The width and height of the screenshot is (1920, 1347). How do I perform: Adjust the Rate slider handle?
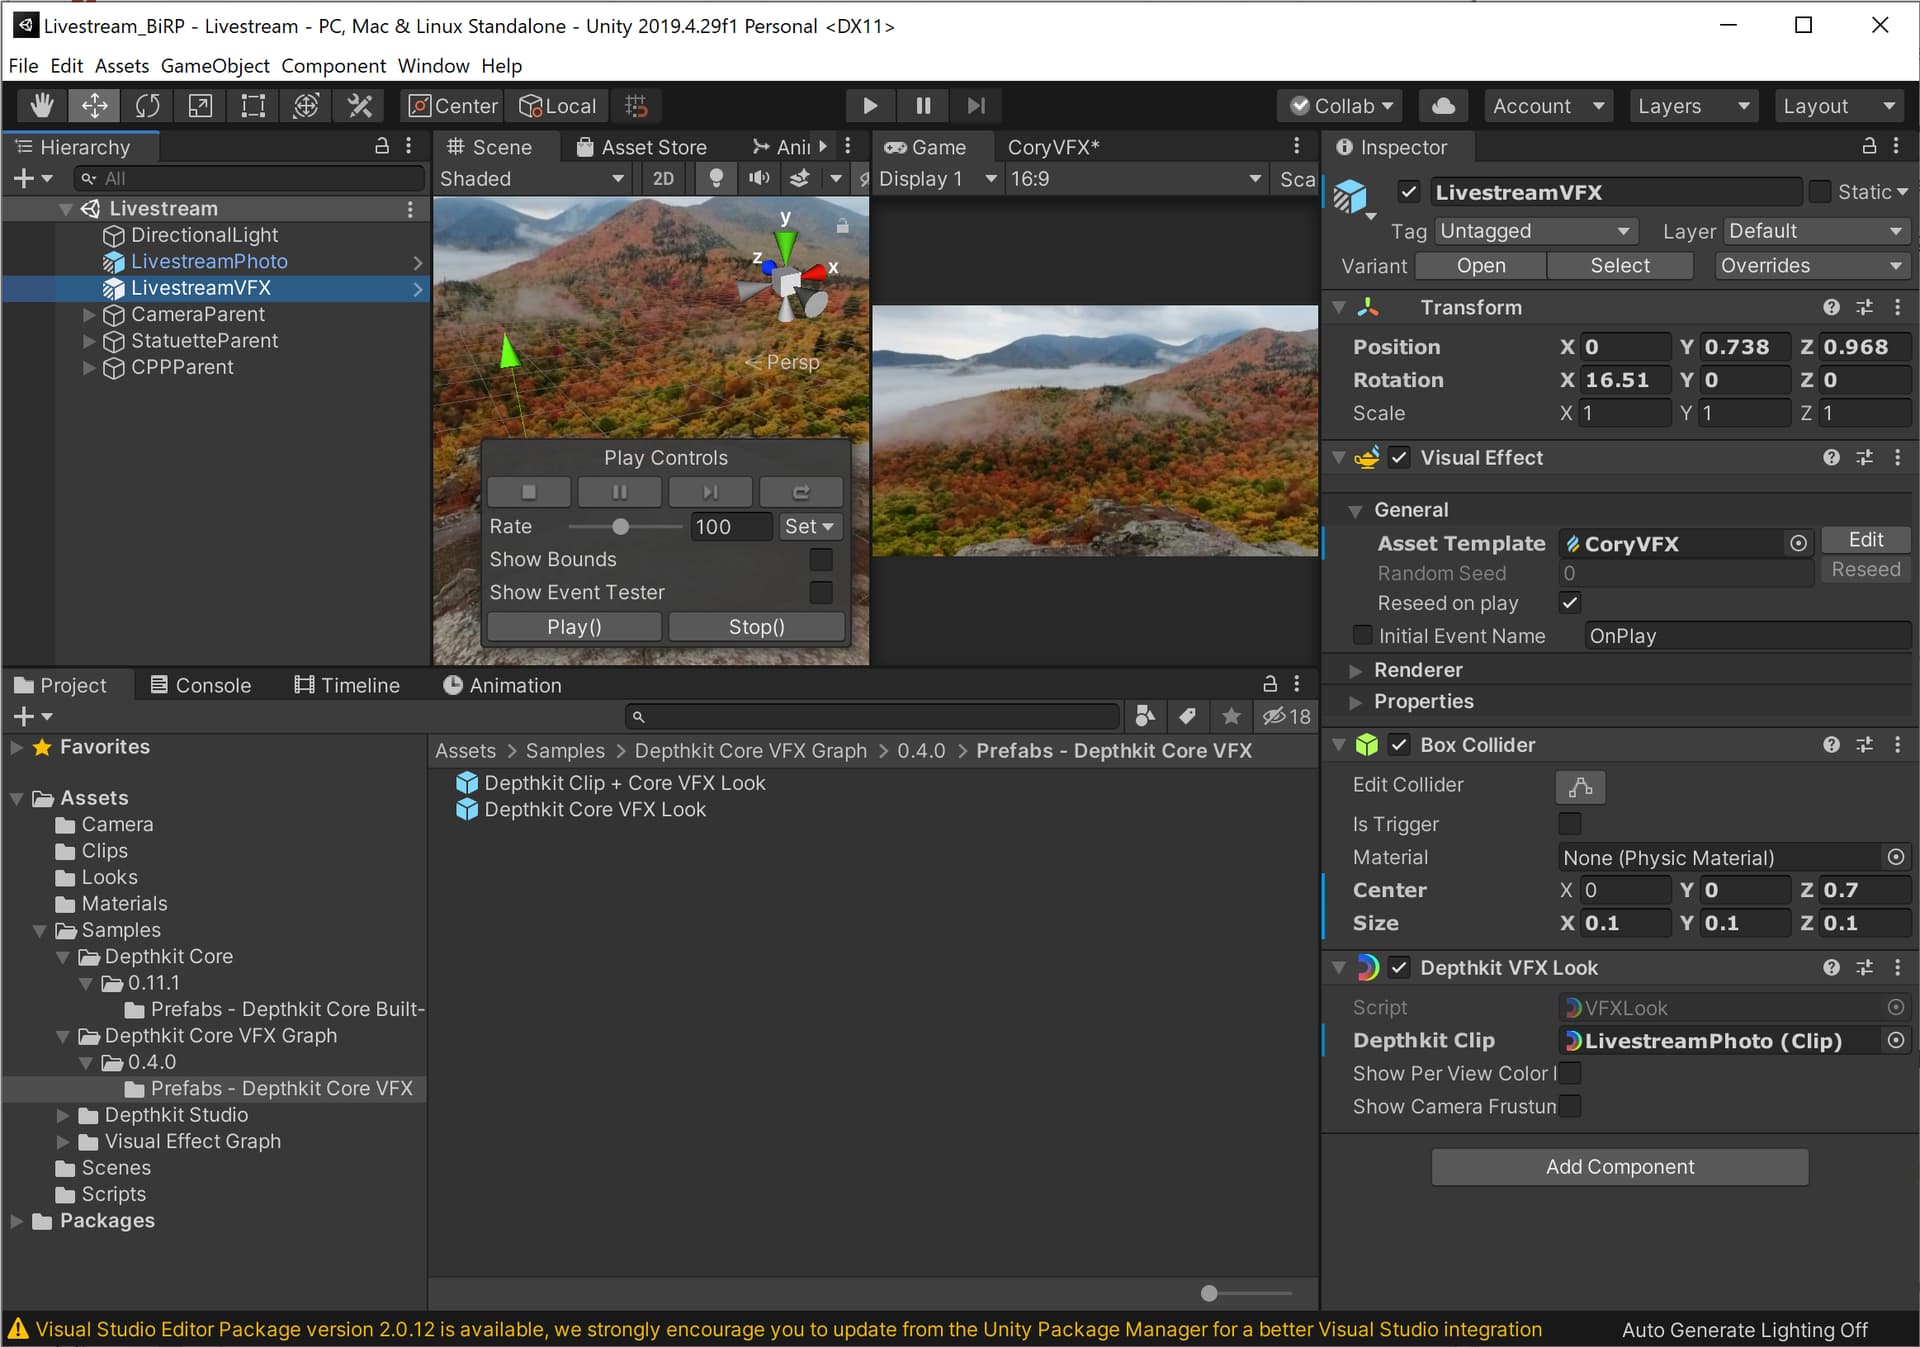[x=620, y=527]
